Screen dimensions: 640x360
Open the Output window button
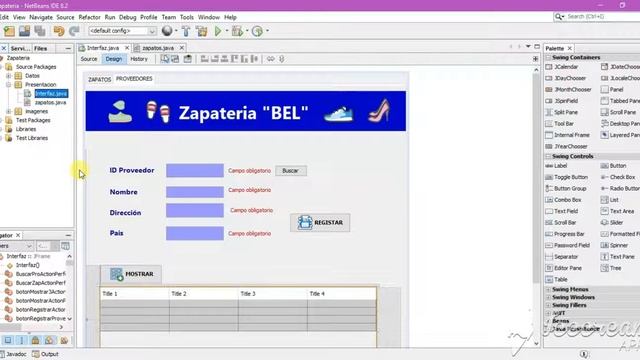click(45, 354)
